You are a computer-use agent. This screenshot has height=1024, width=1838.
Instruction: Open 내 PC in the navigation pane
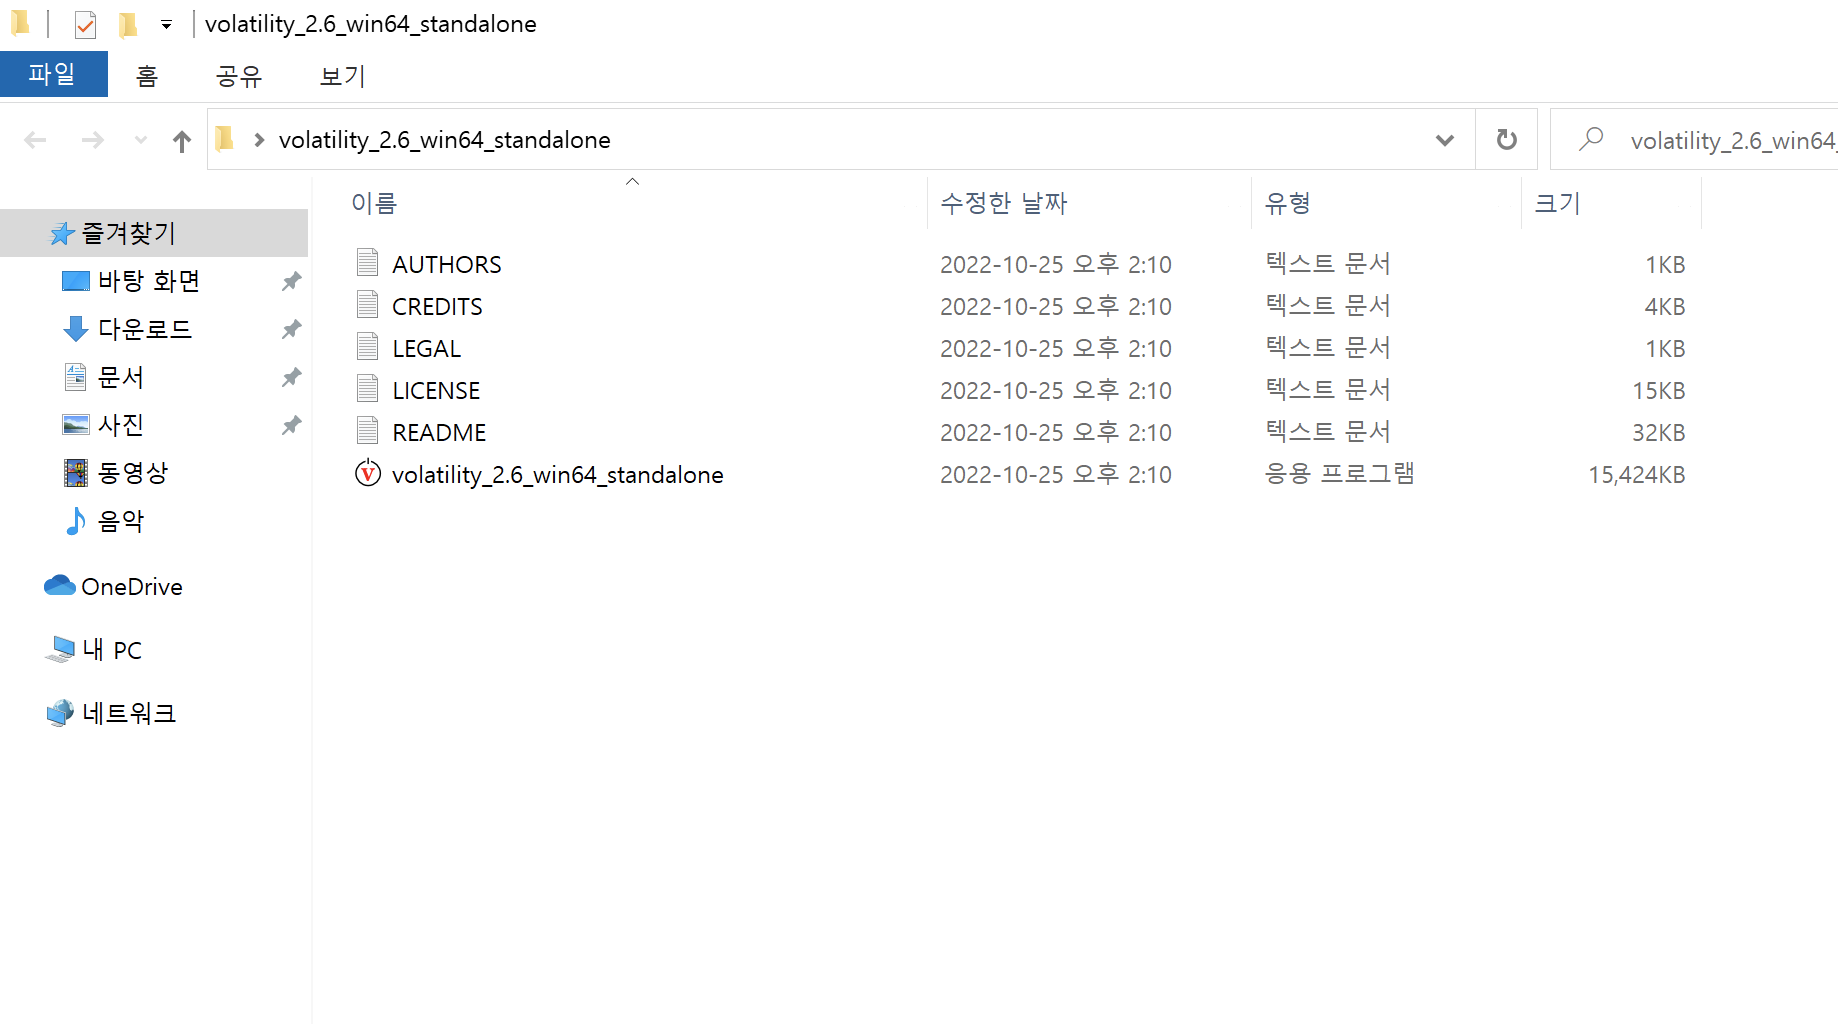[112, 650]
